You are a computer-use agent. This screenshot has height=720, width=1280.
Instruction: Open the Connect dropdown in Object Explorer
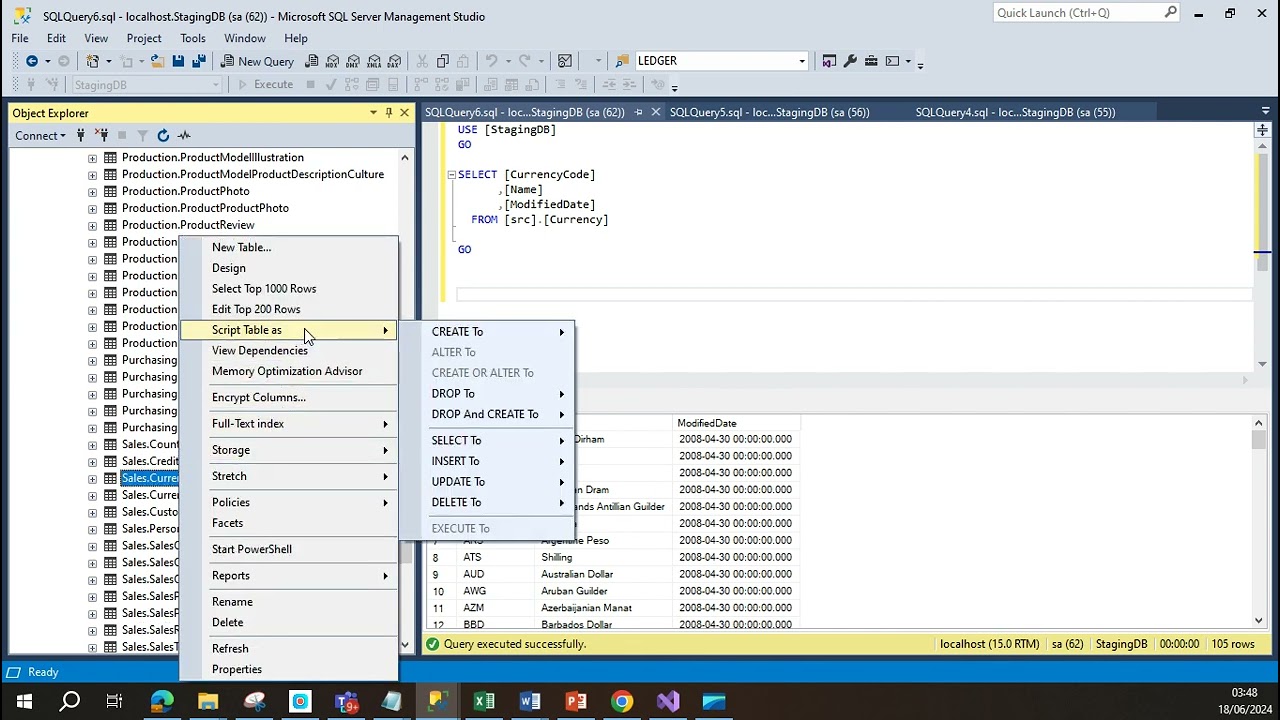(x=40, y=136)
